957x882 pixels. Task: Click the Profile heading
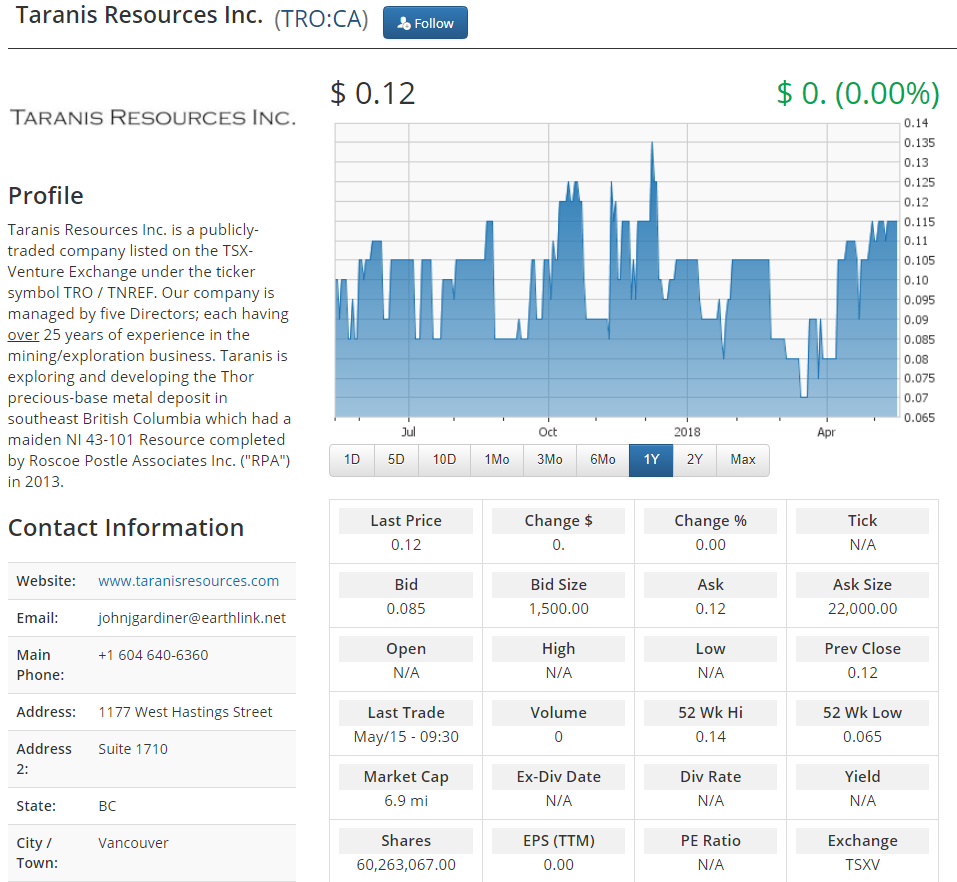pyautogui.click(x=46, y=196)
